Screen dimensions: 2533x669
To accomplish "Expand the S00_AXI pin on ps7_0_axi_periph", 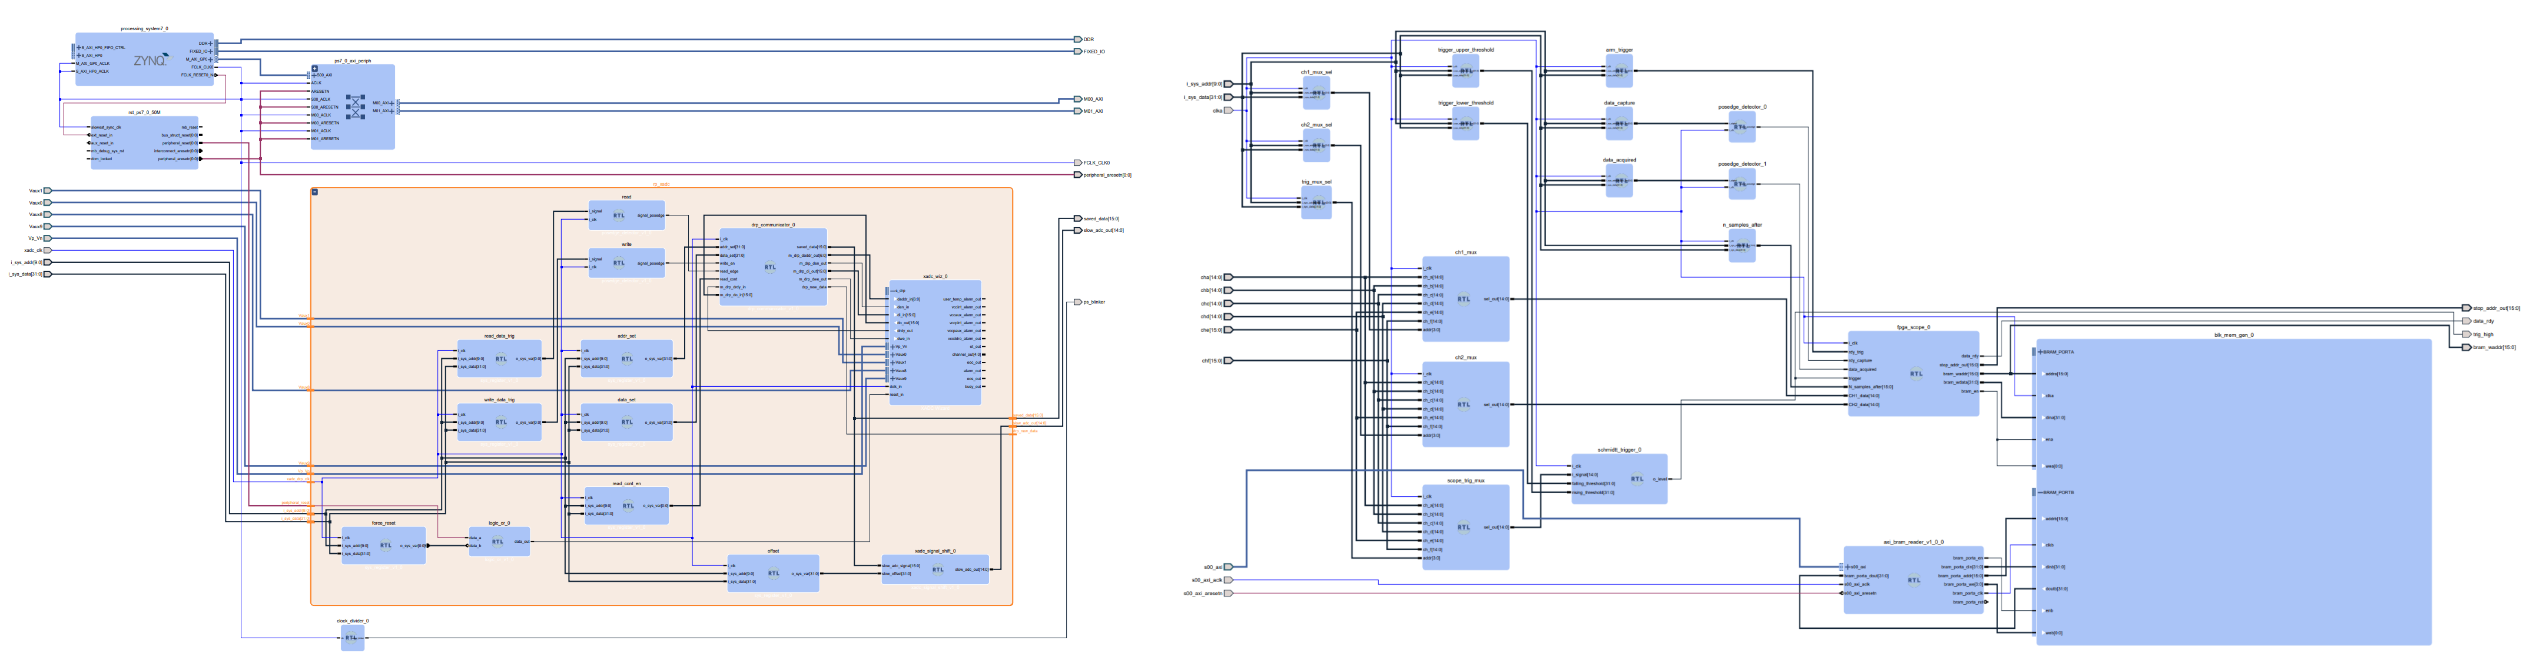I will click(x=313, y=75).
